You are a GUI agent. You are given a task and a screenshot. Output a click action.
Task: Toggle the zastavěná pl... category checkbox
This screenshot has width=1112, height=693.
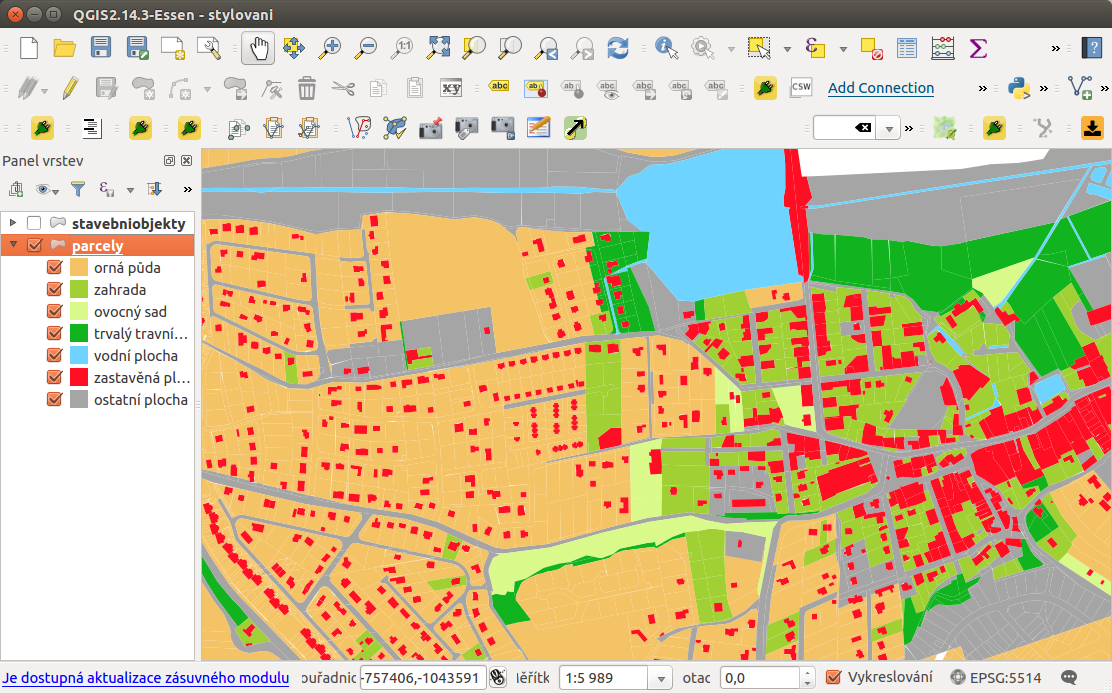pyautogui.click(x=54, y=377)
